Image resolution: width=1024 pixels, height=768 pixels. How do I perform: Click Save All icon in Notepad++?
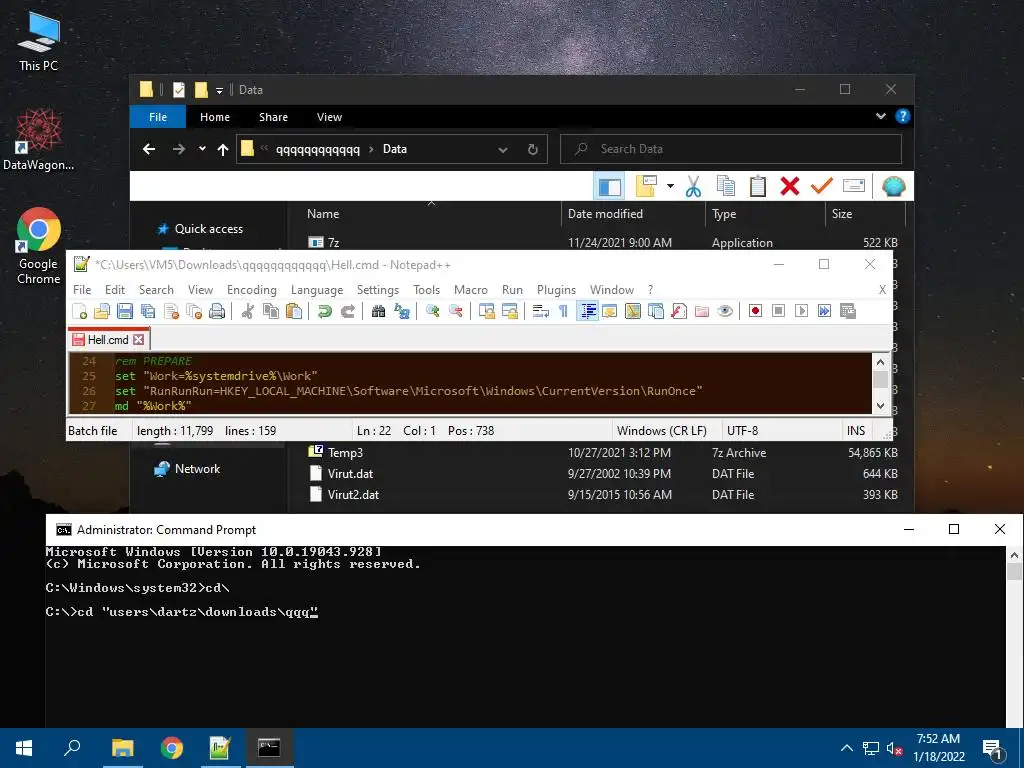(148, 312)
